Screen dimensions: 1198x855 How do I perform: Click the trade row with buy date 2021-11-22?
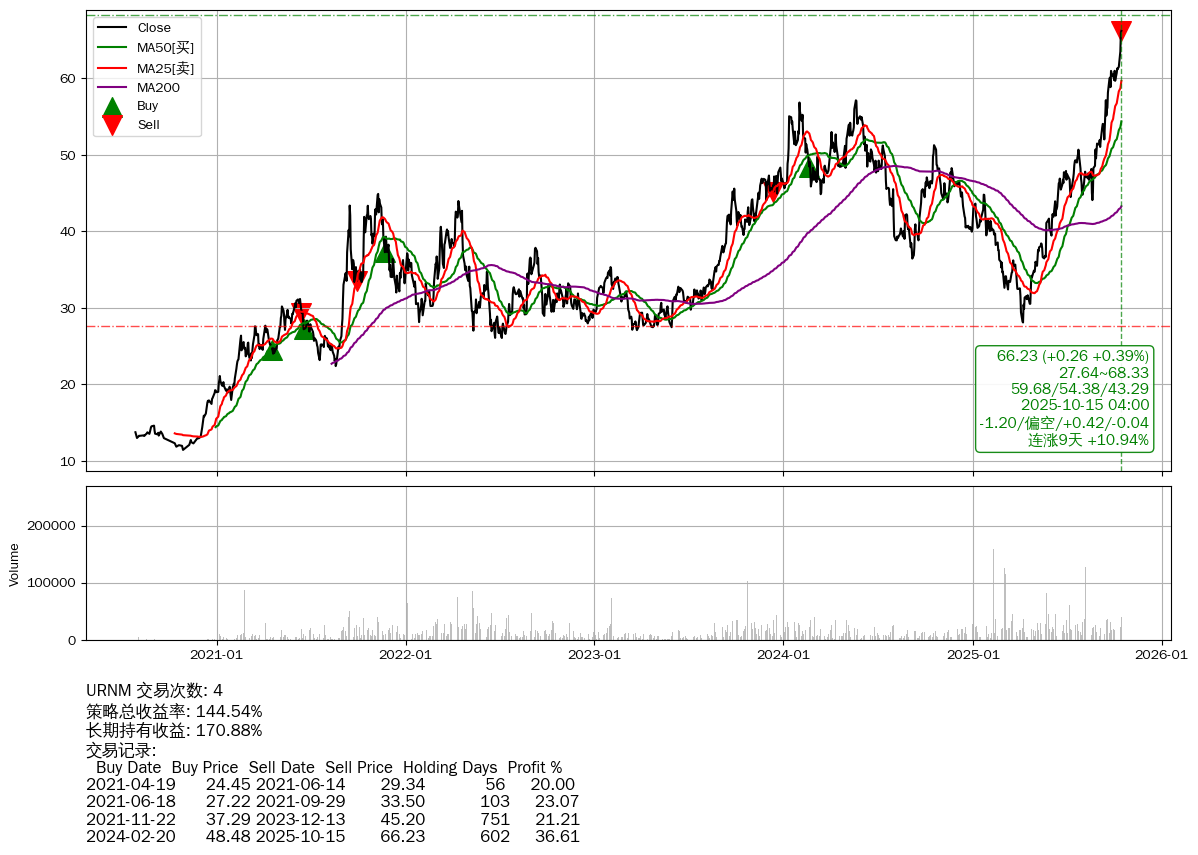point(333,820)
